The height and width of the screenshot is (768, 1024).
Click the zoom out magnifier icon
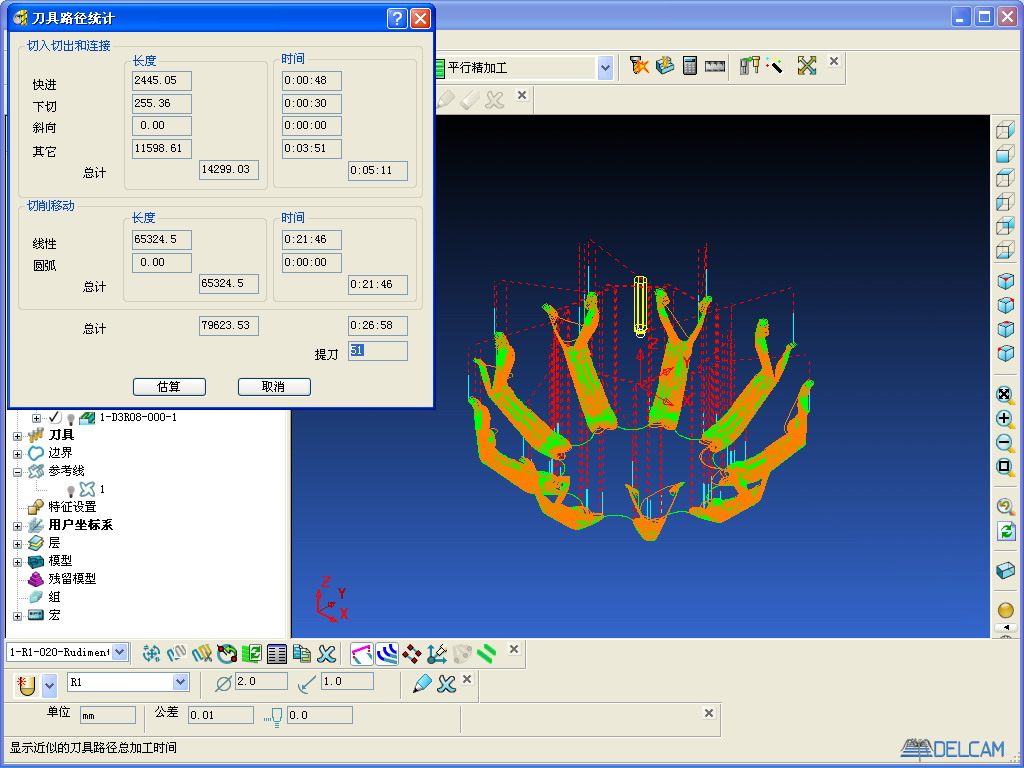(x=1005, y=443)
